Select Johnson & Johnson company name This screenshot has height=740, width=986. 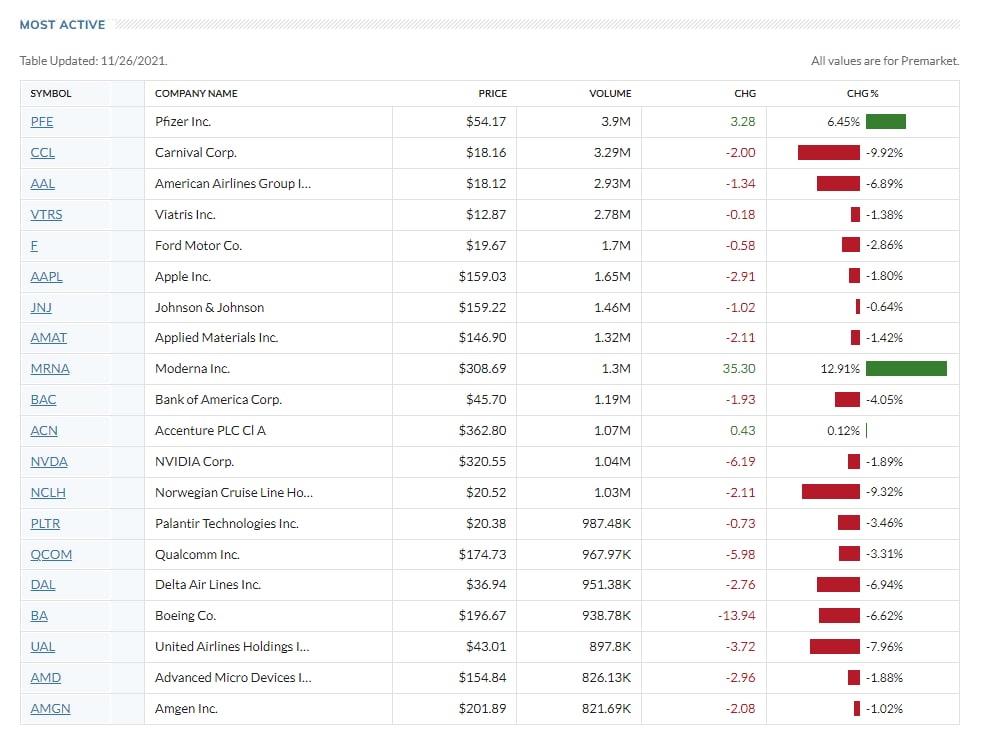tap(209, 307)
